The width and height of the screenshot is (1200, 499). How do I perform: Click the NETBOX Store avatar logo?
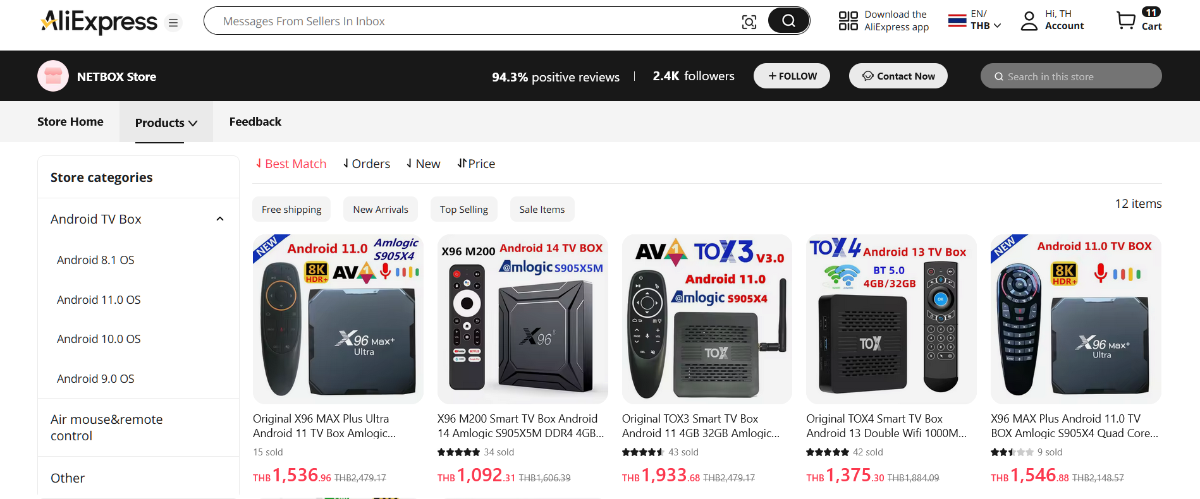tap(53, 76)
